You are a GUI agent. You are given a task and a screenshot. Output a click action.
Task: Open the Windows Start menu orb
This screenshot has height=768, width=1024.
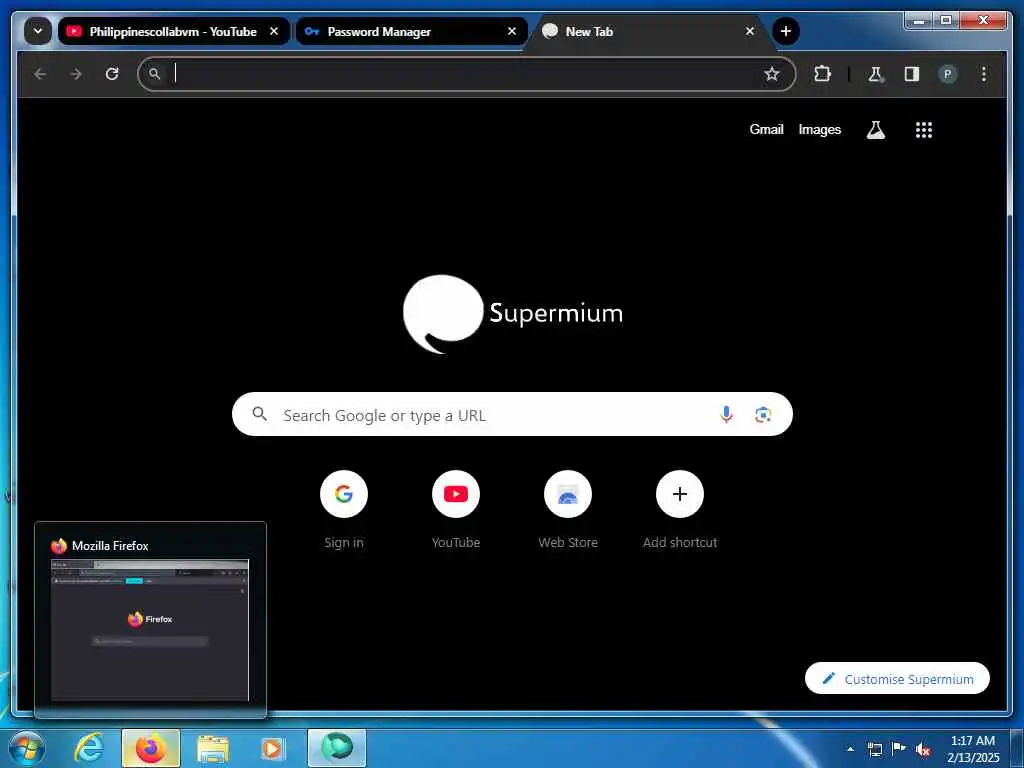[x=27, y=748]
